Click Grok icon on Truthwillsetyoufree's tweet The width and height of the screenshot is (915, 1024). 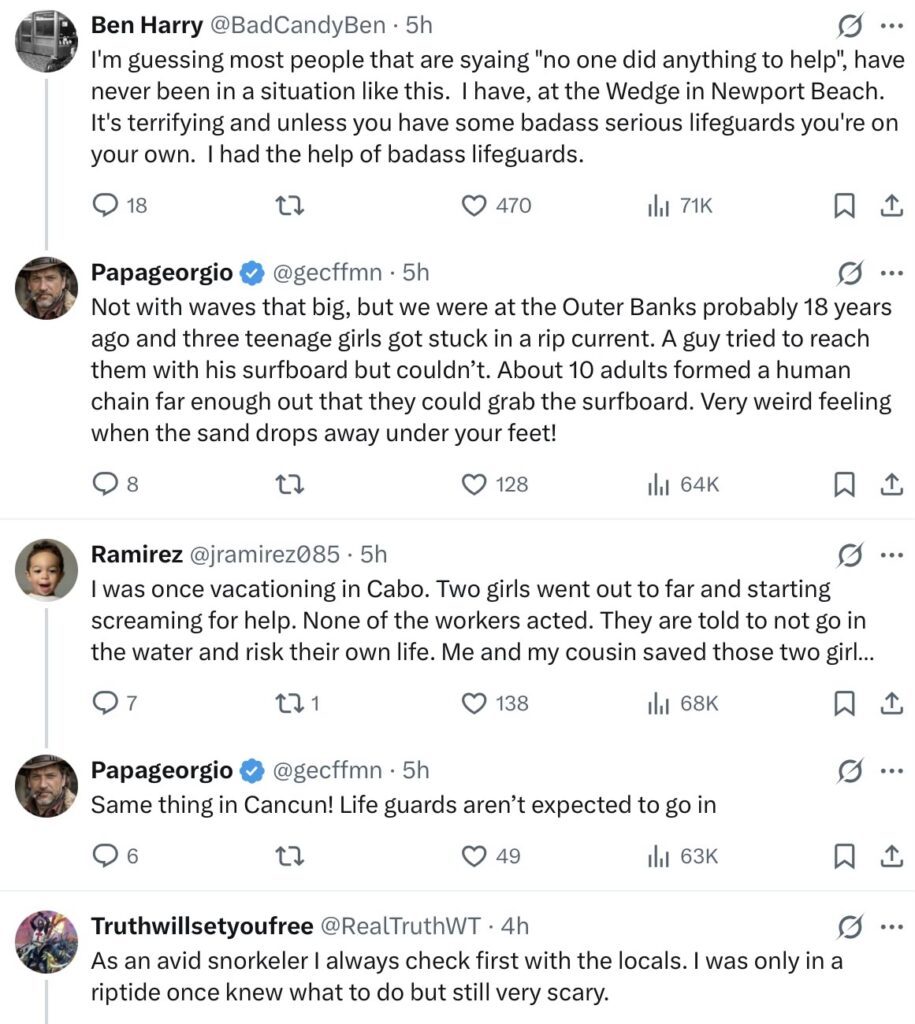pyautogui.click(x=850, y=927)
